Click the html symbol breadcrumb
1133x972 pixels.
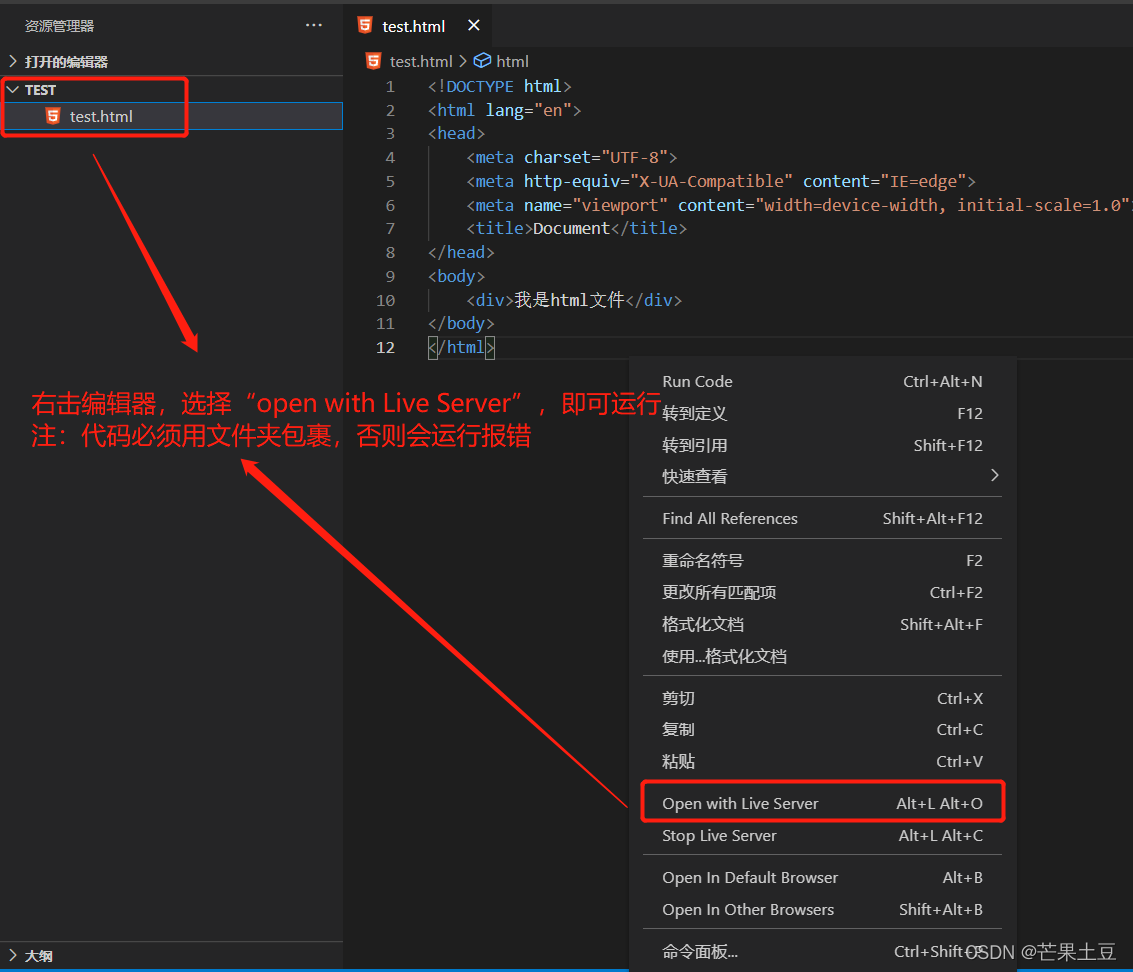coord(512,61)
